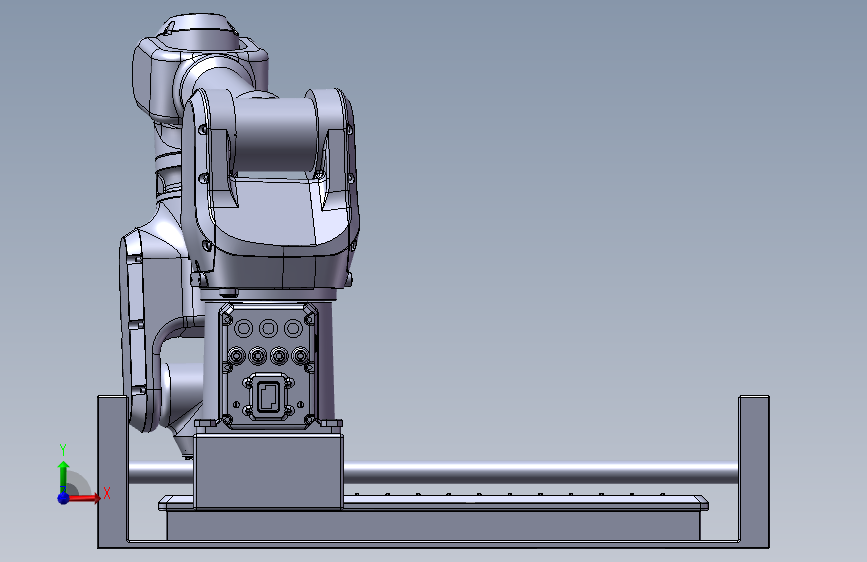Viewport: 867px width, 562px height.
Task: Select the large rectangular connector on the panel
Action: tap(268, 396)
